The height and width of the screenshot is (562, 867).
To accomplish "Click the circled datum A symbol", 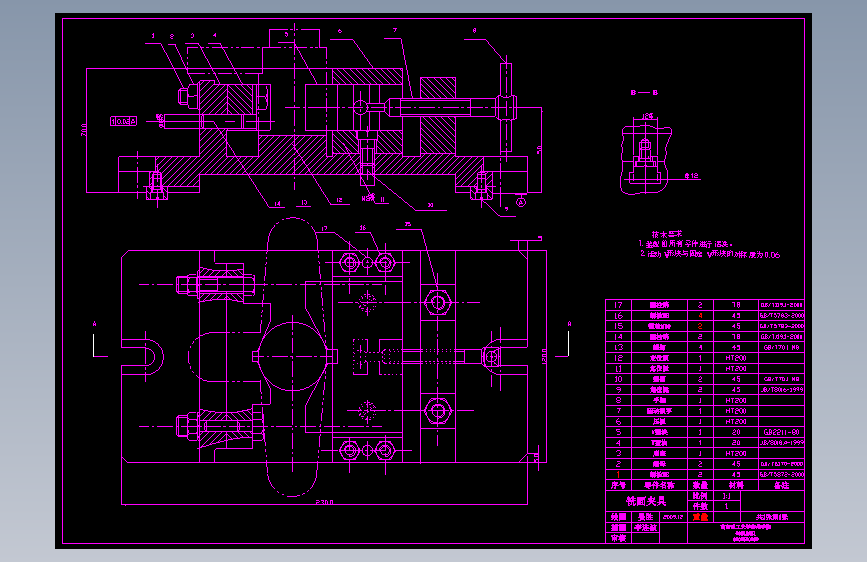I will [x=521, y=202].
